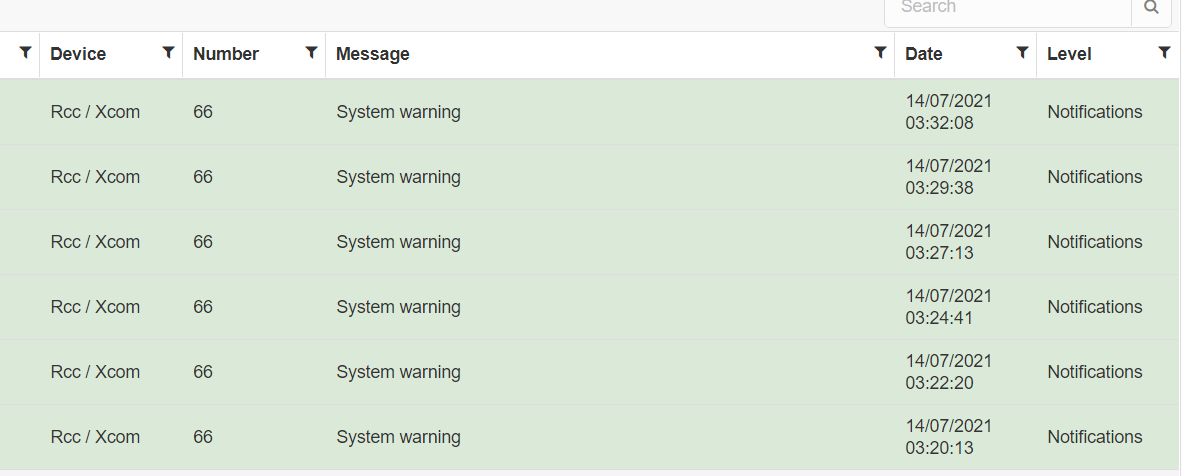This screenshot has height=476, width=1188.
Task: Open the Number column filter icon
Action: coord(311,52)
